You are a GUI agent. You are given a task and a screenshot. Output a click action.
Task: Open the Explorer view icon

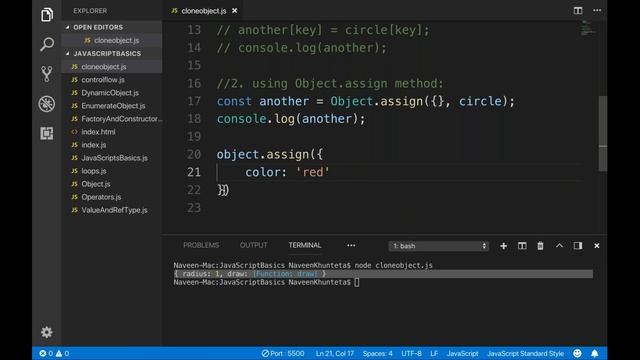pos(47,15)
